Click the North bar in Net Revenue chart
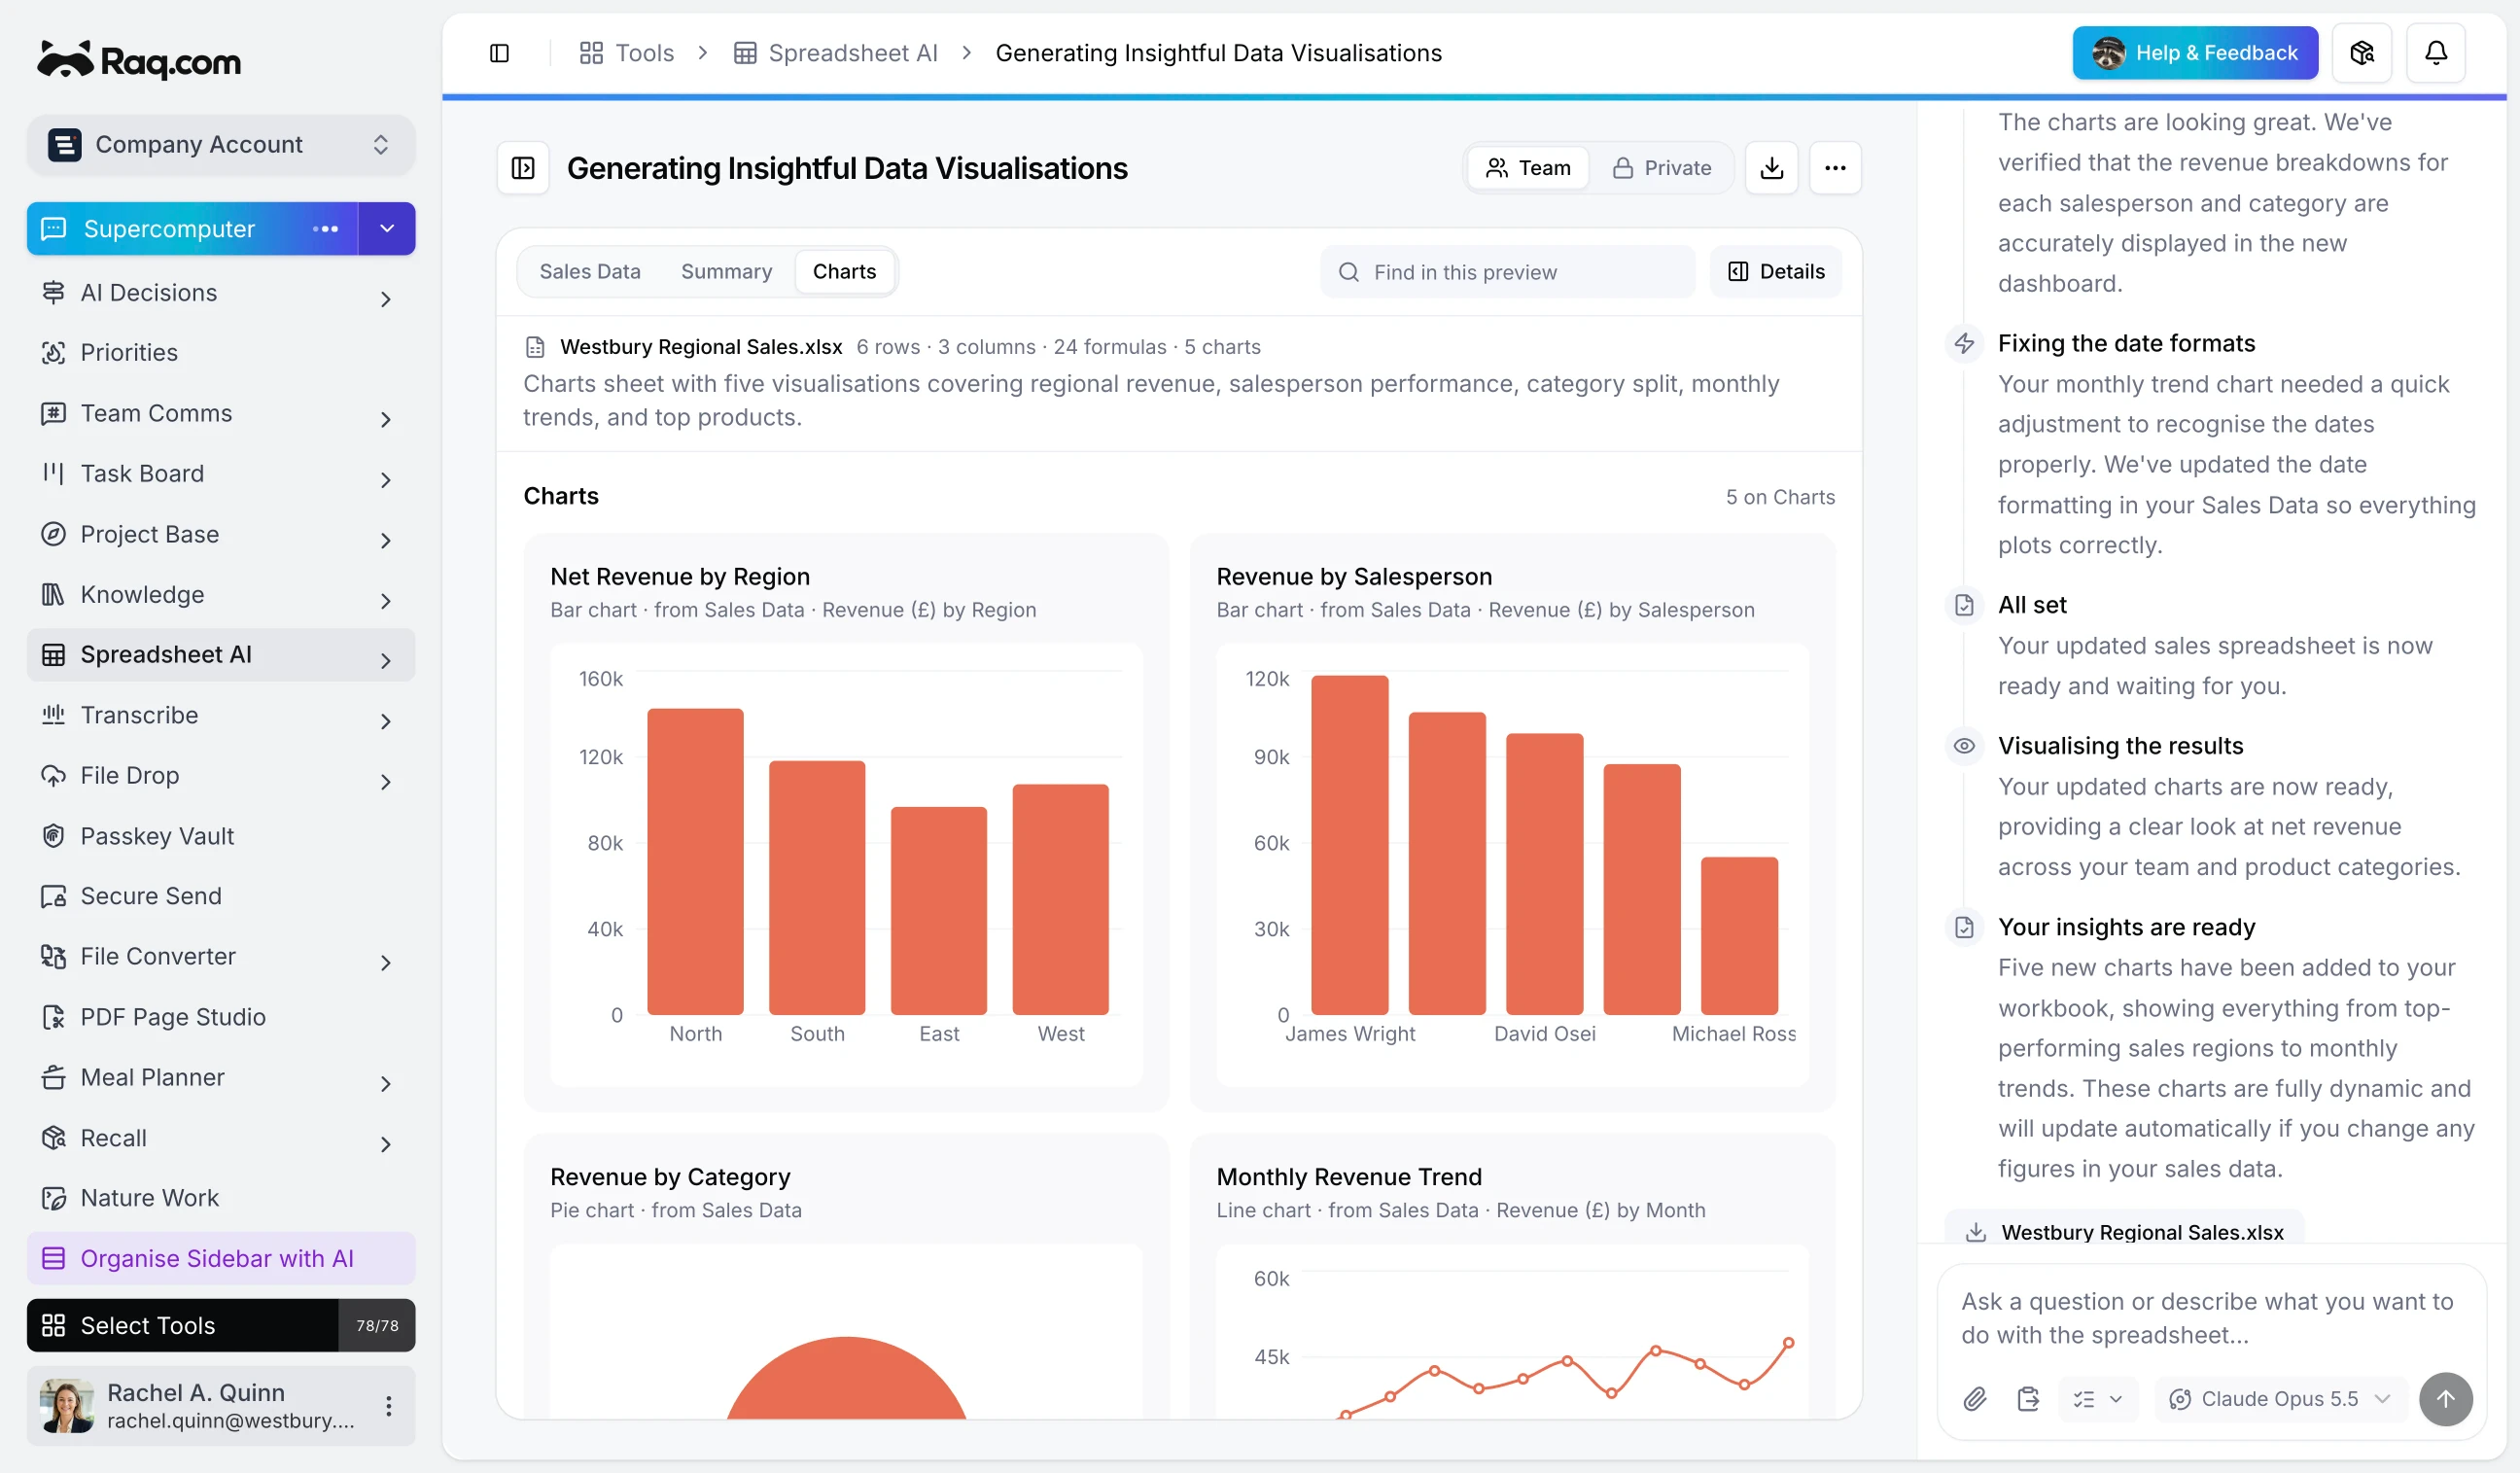This screenshot has width=2520, height=1473. (695, 861)
